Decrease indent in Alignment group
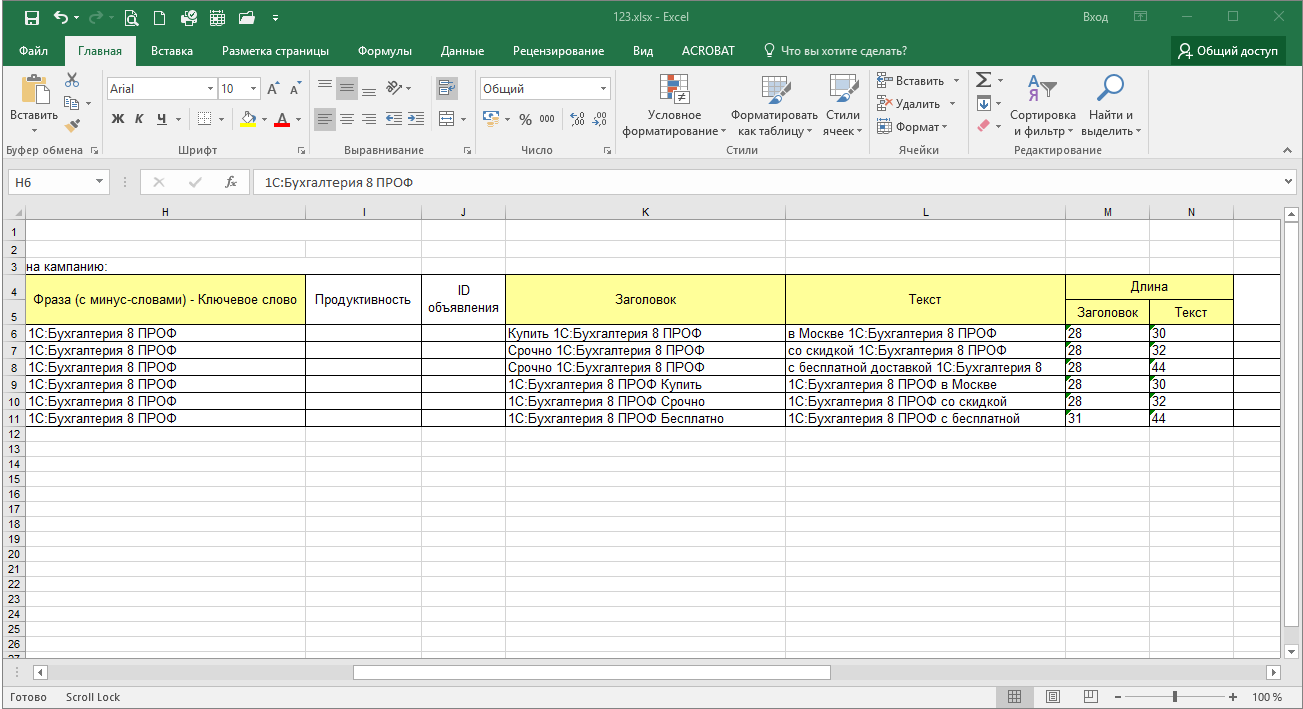The image size is (1303, 709). 393,119
